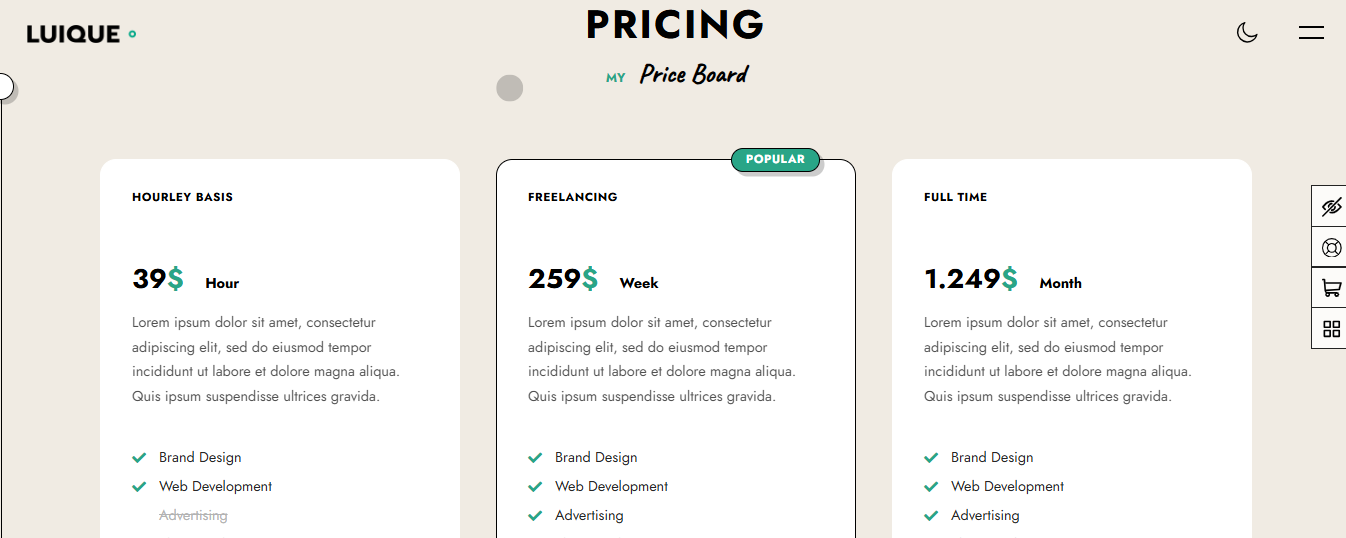Select the Full Time plan title
The height and width of the screenshot is (538, 1346).
click(x=955, y=197)
